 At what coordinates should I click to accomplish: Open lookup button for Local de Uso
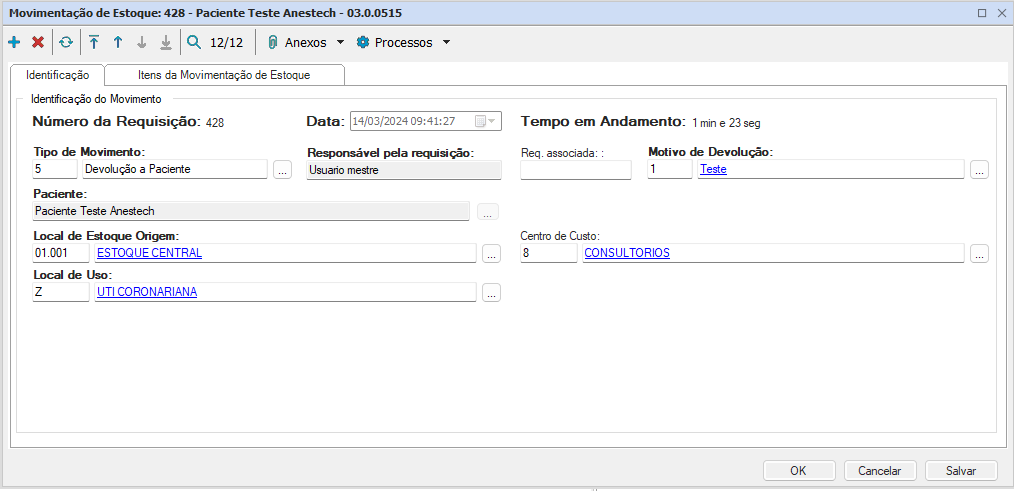point(491,293)
